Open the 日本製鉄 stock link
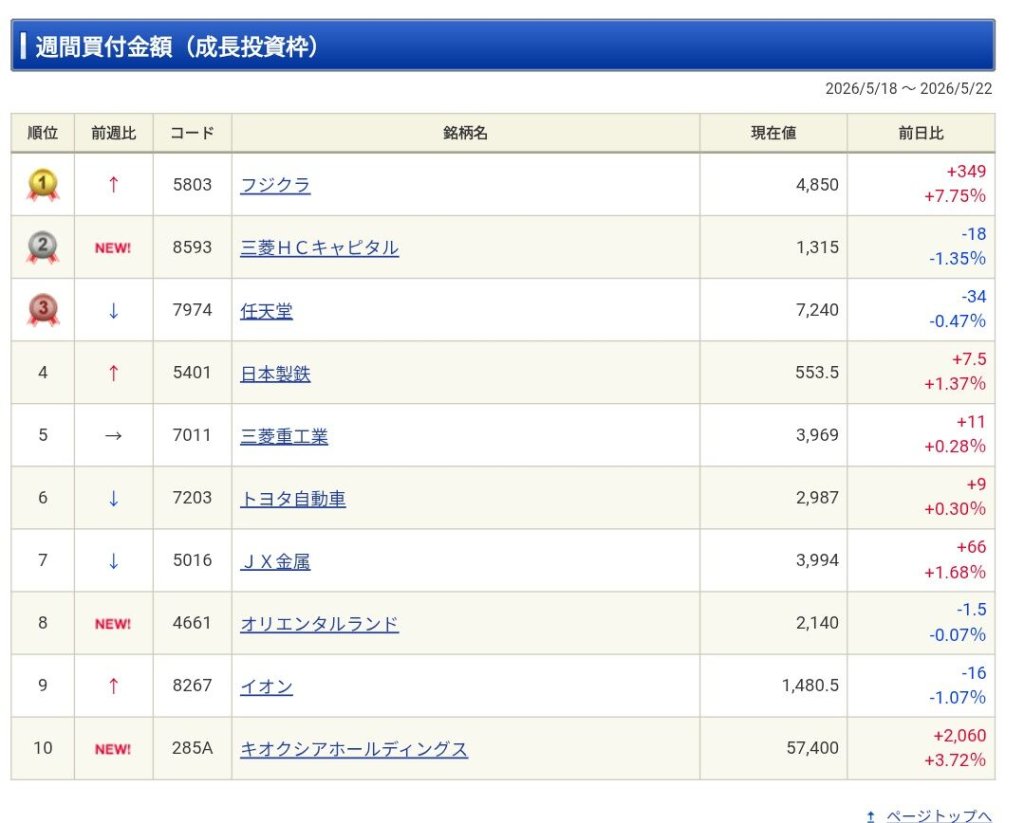This screenshot has width=1024, height=823. coord(275,374)
